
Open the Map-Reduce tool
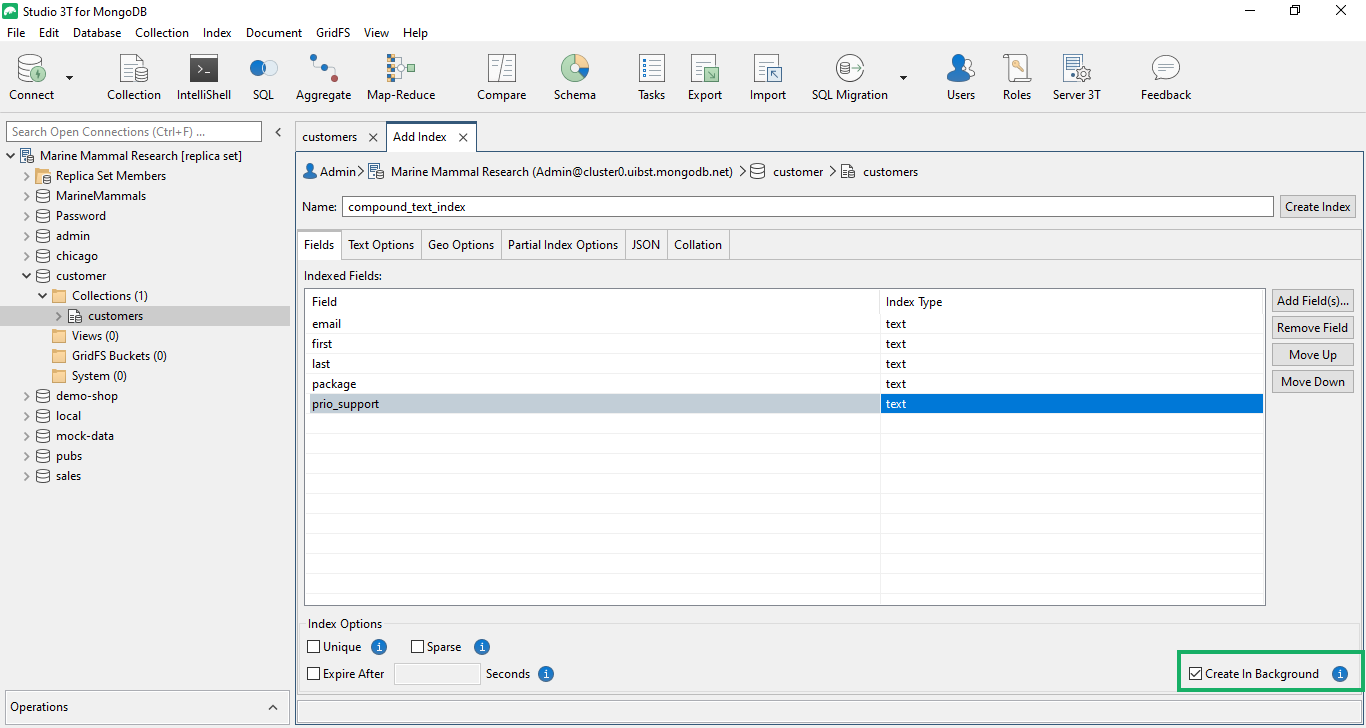[x=399, y=75]
